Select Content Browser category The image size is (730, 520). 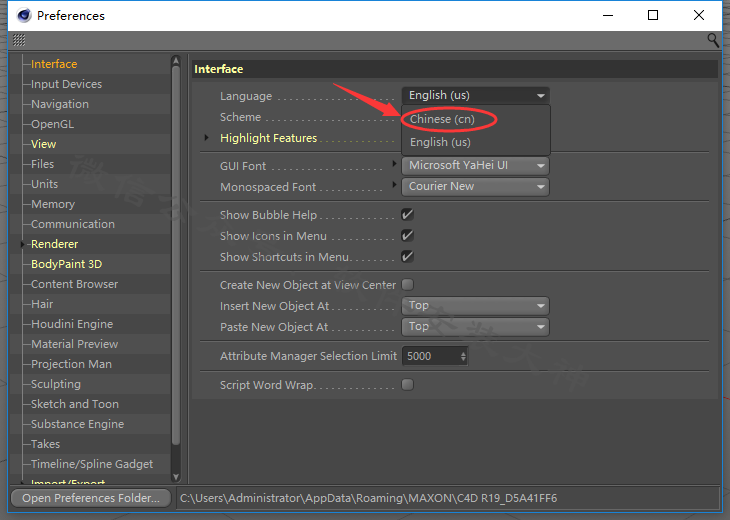coord(74,284)
